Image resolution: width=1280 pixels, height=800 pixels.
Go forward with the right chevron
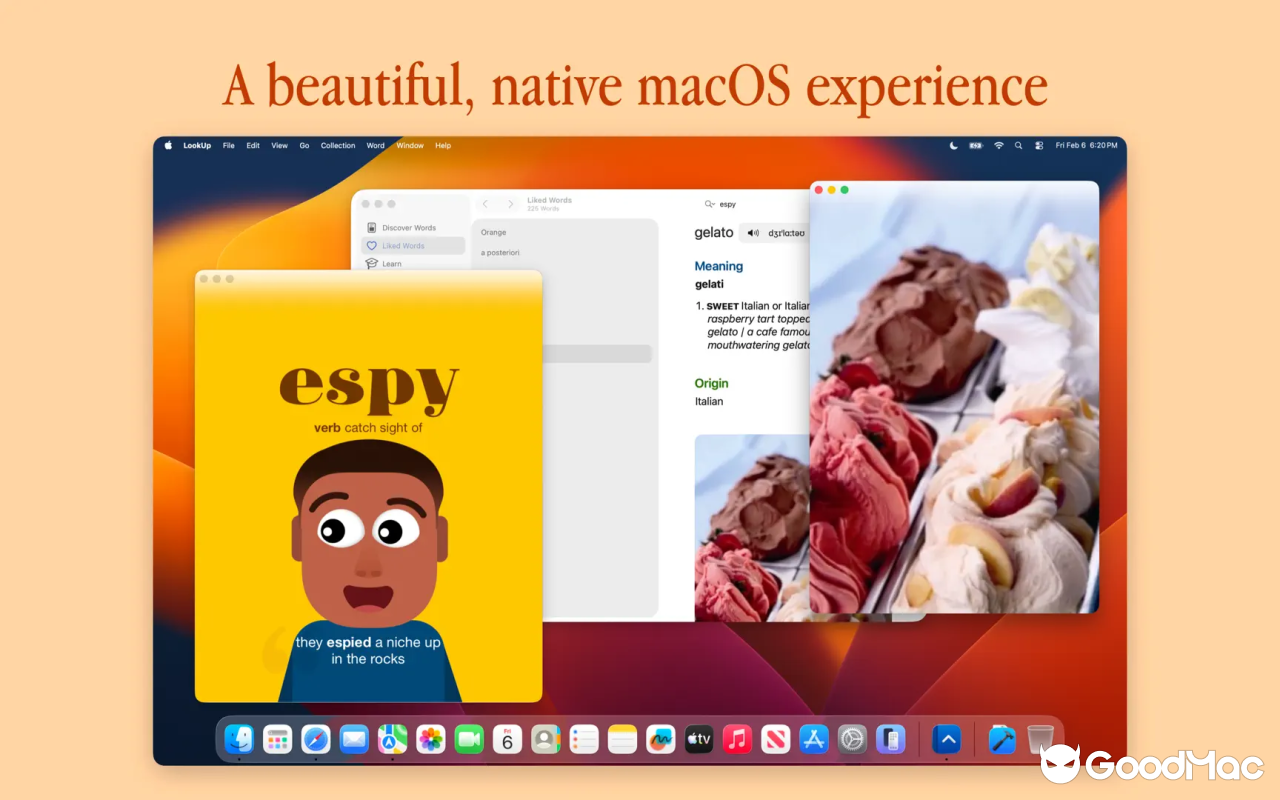[x=510, y=204]
